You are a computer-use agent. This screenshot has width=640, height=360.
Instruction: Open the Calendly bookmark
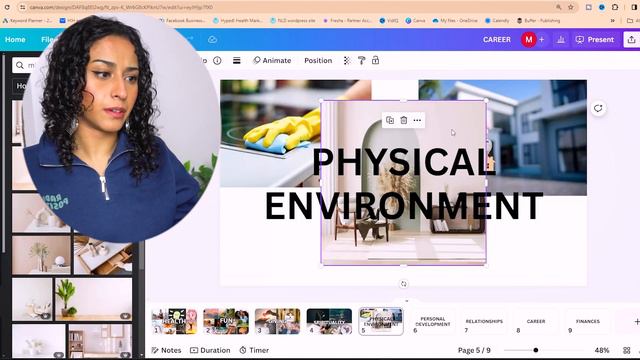pyautogui.click(x=497, y=20)
